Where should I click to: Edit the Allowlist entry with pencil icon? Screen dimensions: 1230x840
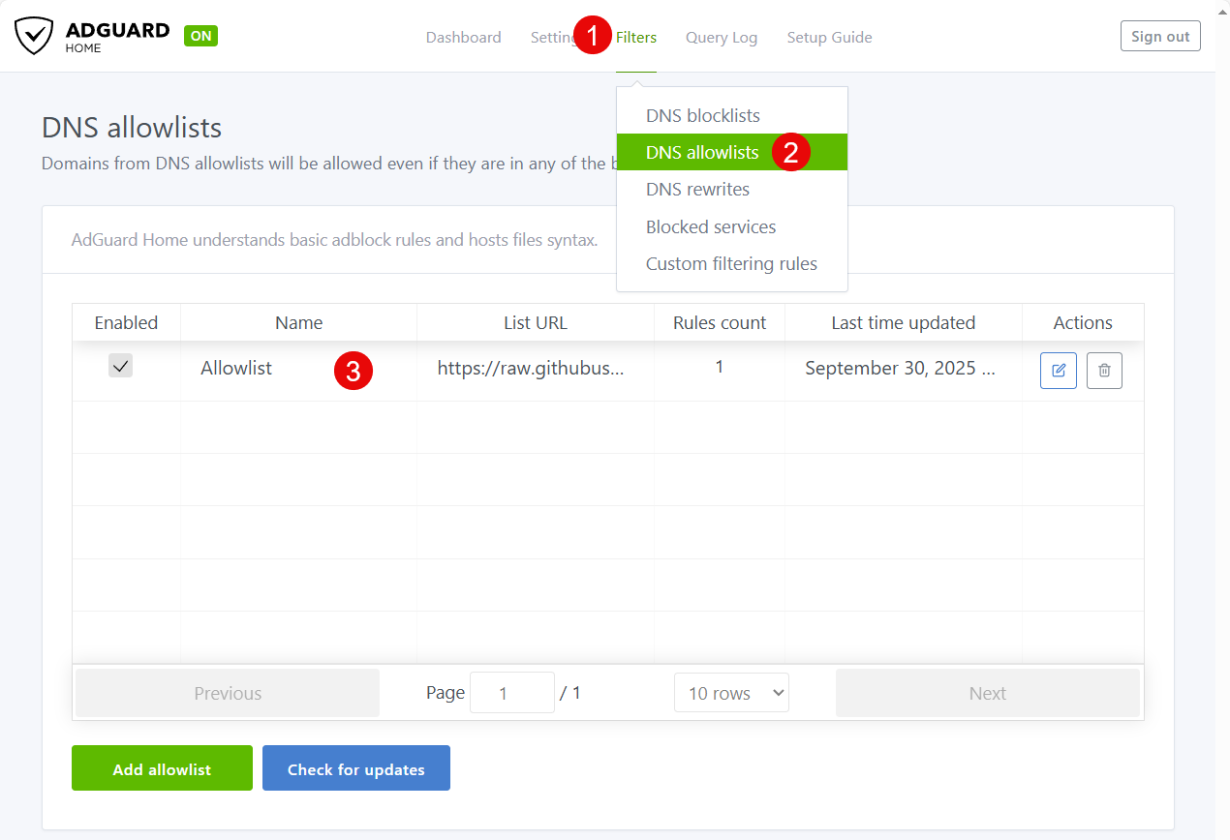pos(1058,370)
